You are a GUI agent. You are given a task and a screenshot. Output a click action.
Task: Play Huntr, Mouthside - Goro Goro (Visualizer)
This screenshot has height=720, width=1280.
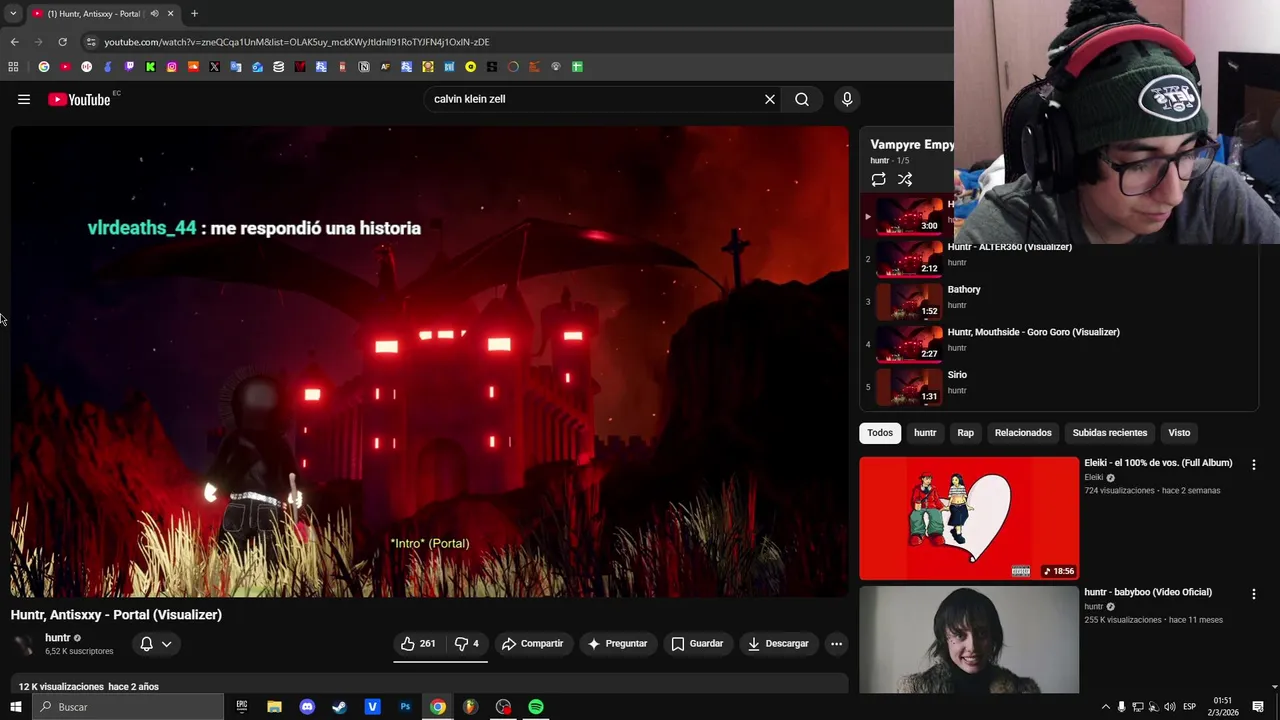point(1058,345)
